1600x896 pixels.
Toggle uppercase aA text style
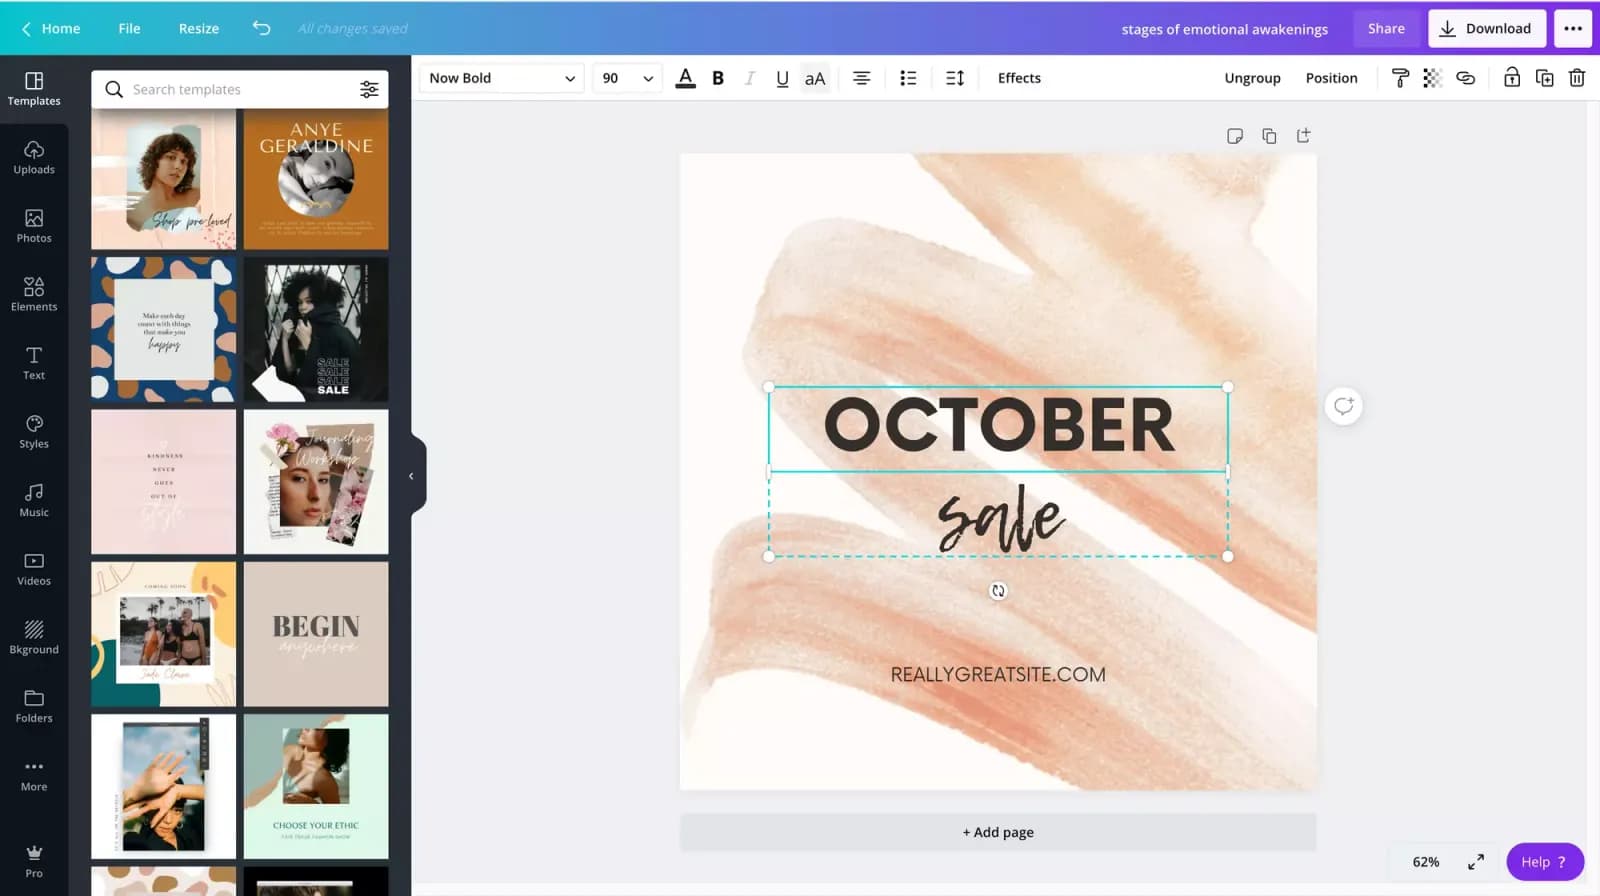[815, 78]
